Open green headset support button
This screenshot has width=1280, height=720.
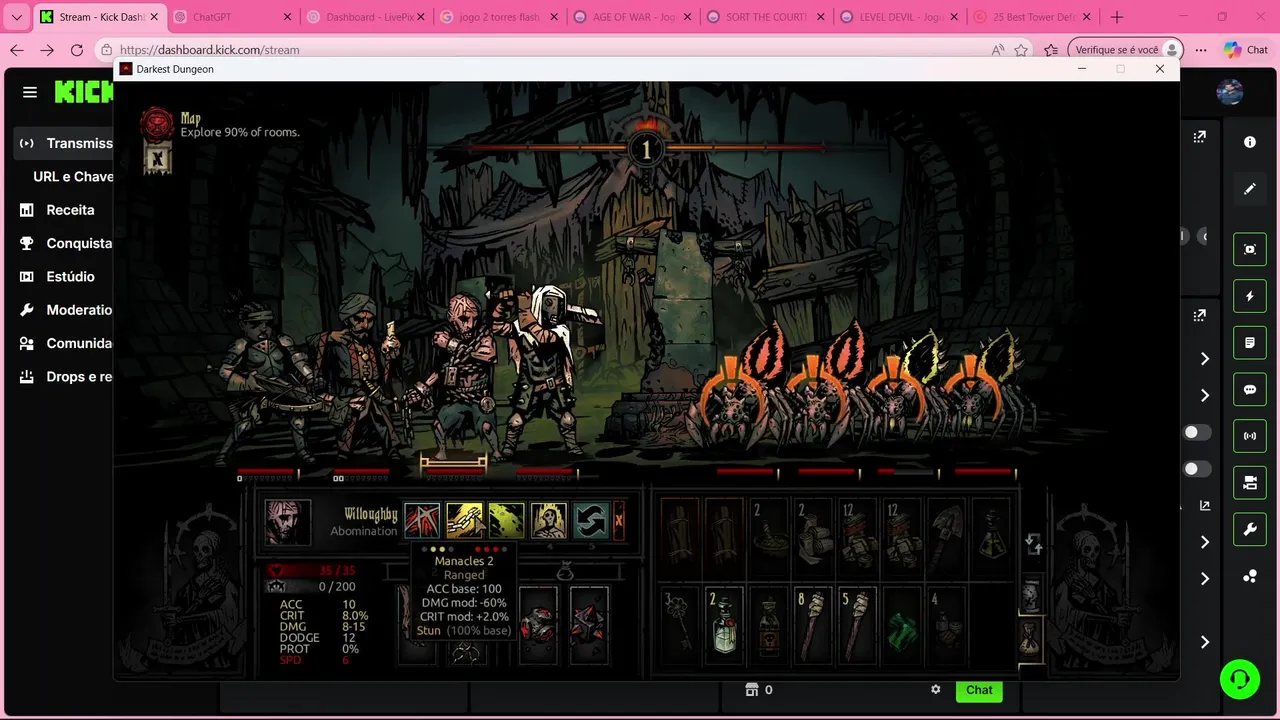(x=1240, y=680)
